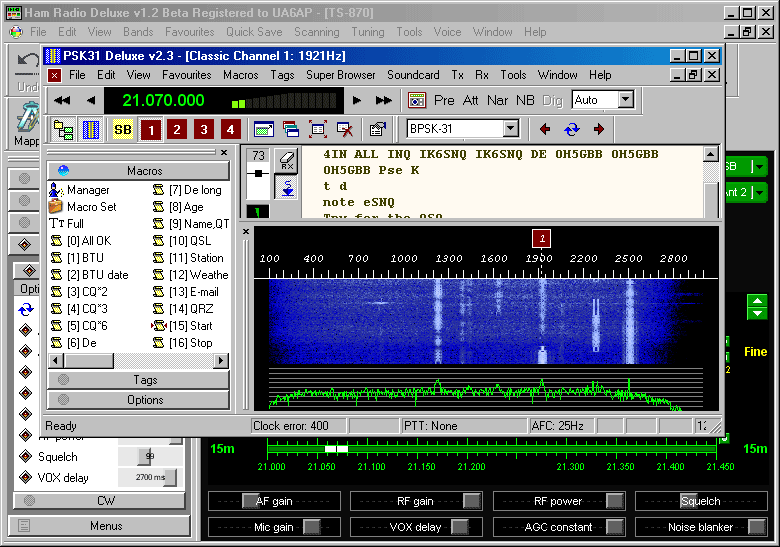The image size is (780, 547).
Task: Toggle the Att attenuator option
Action: pyautogui.click(x=470, y=100)
